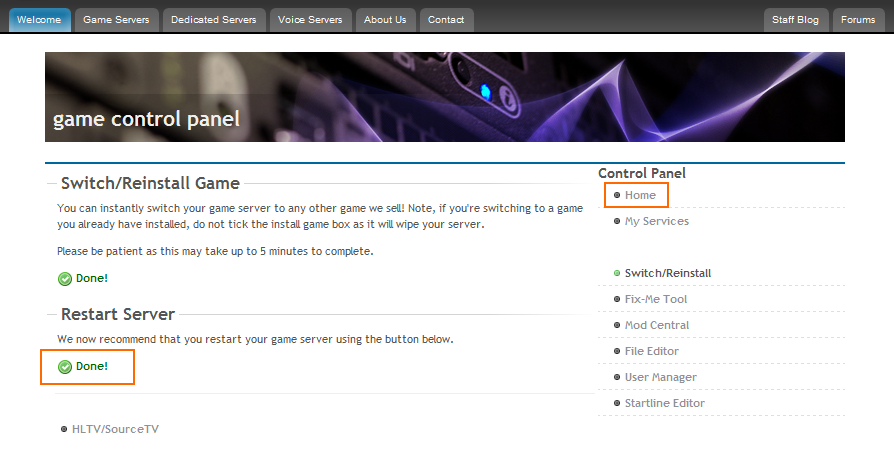Click the restart recommendation sentence
Viewport: 894px width, 454px height.
click(x=255, y=339)
